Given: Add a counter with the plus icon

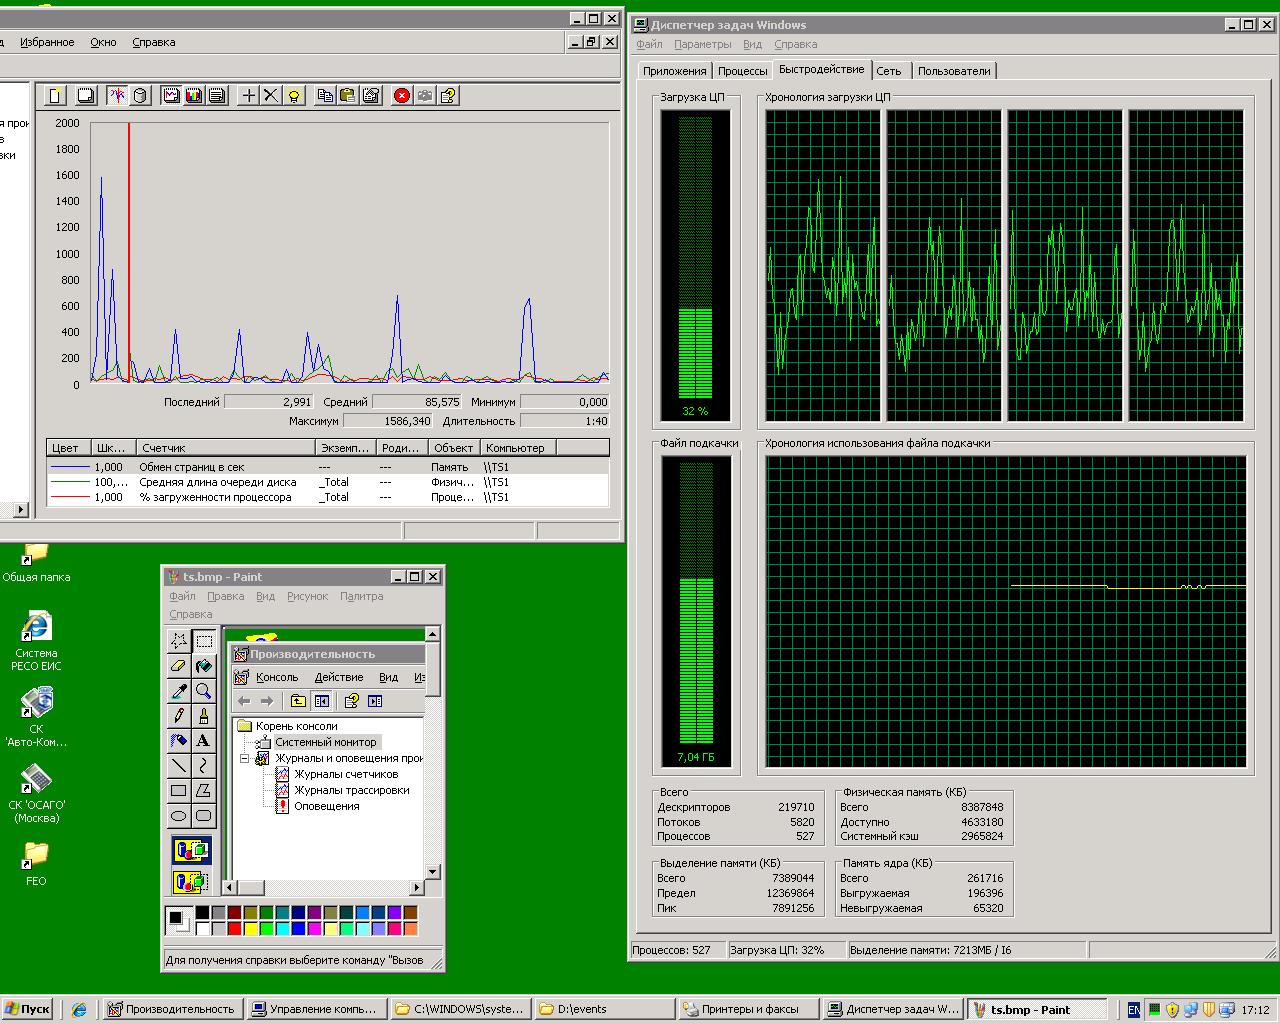Looking at the screenshot, I should point(248,95).
